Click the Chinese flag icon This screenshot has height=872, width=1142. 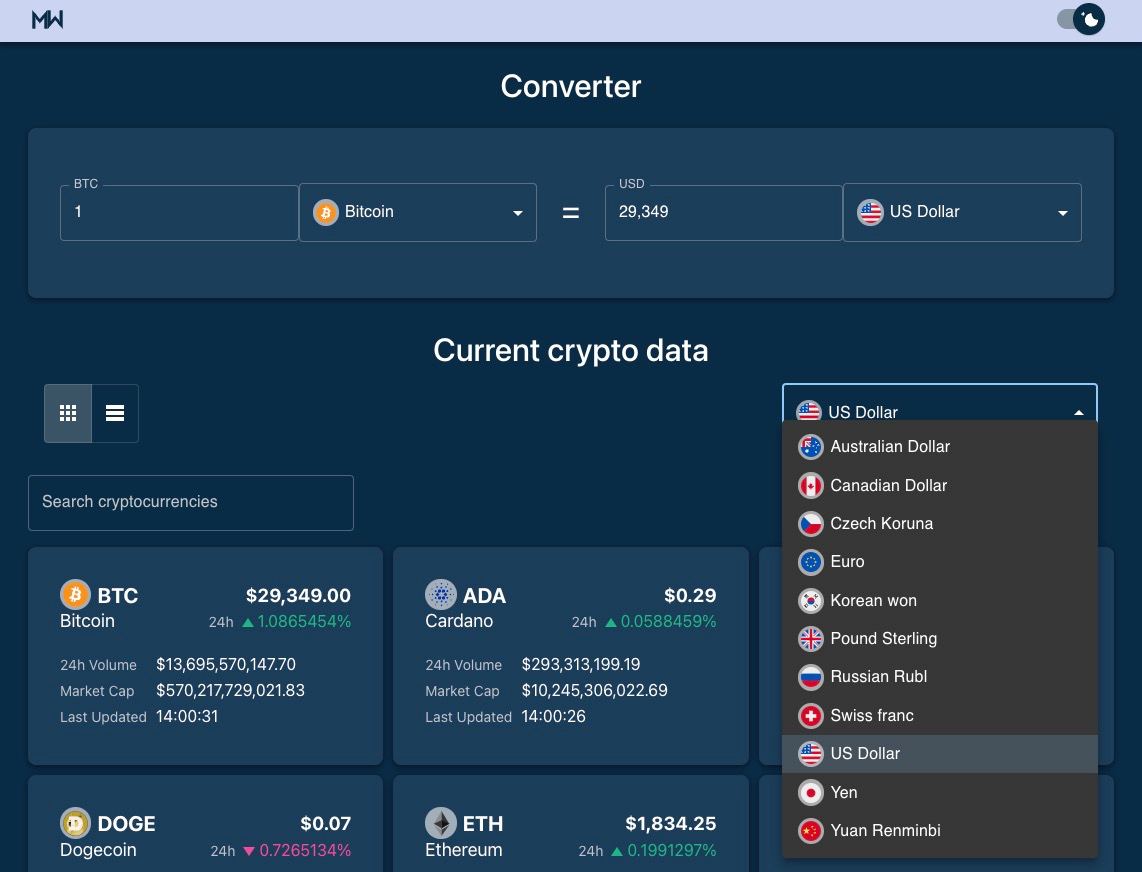811,830
